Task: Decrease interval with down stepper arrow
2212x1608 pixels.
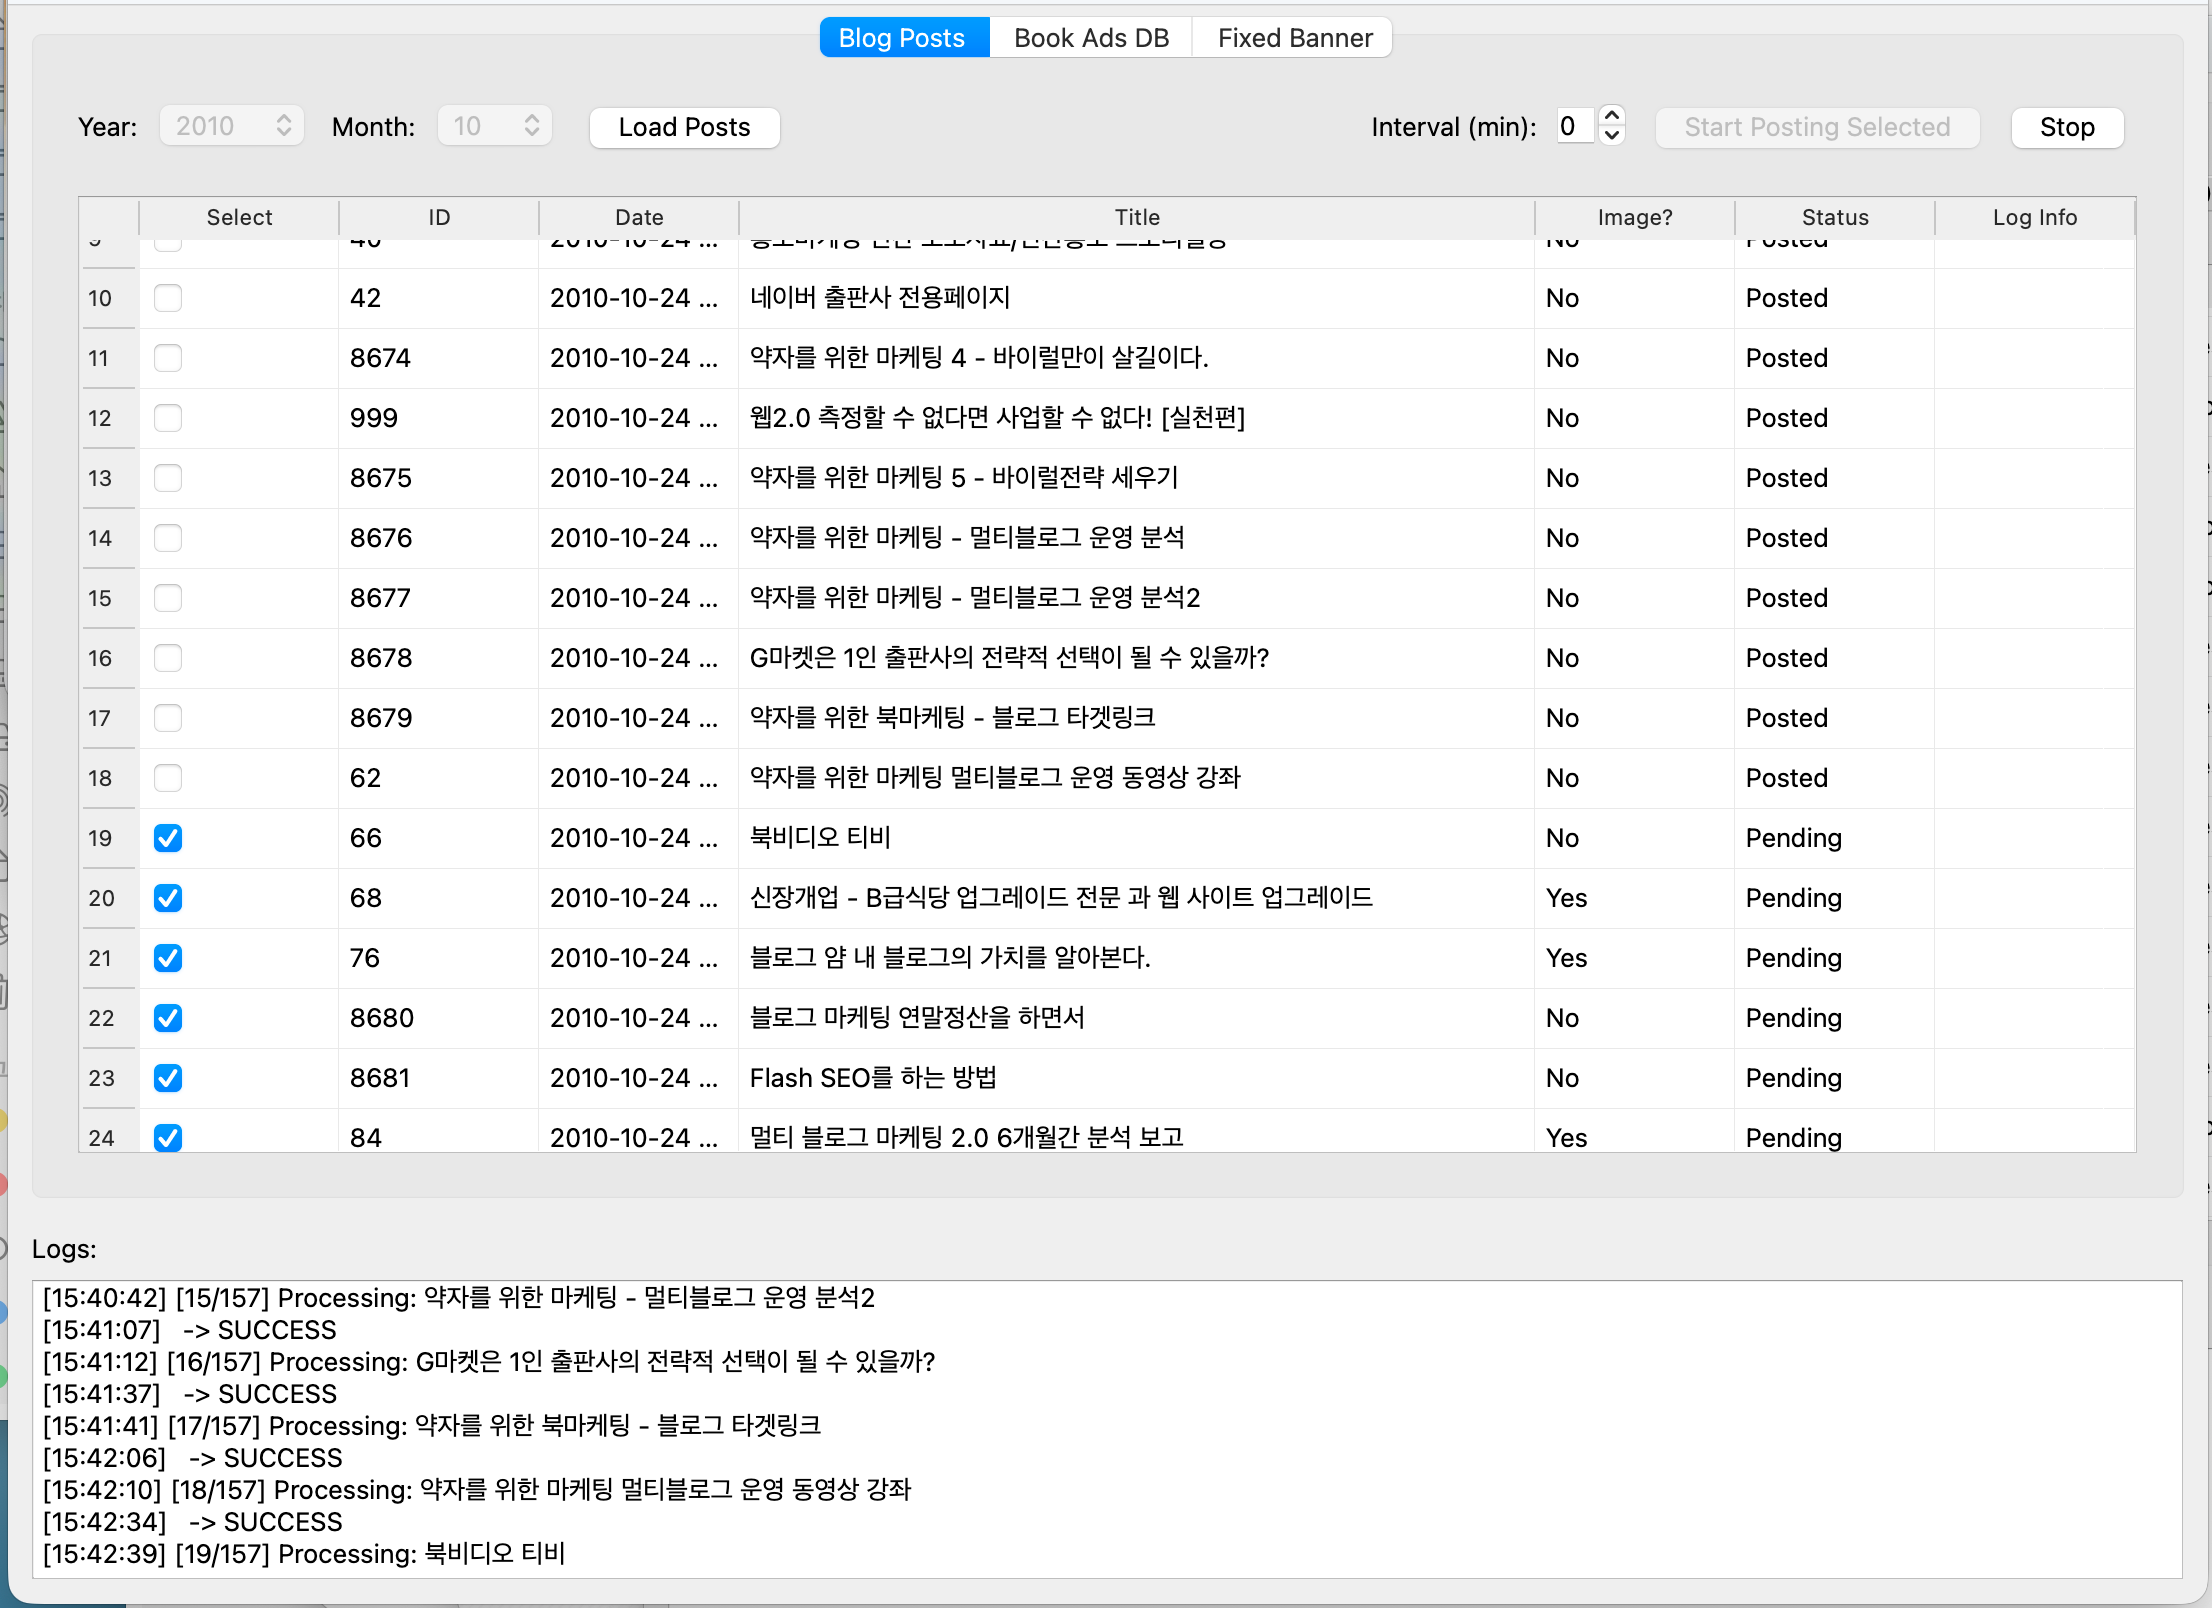Action: pyautogui.click(x=1611, y=136)
